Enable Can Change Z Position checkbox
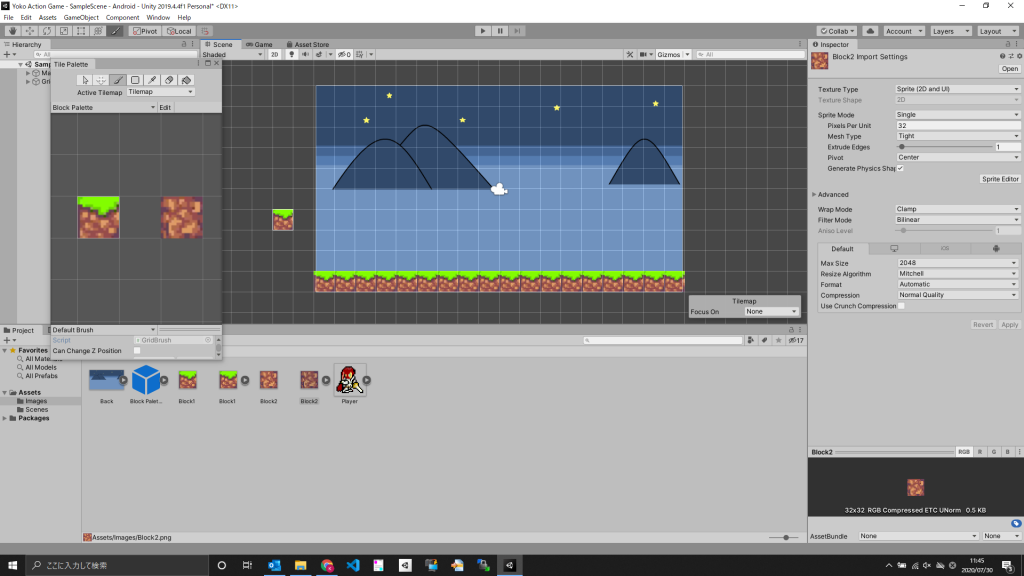 click(137, 351)
